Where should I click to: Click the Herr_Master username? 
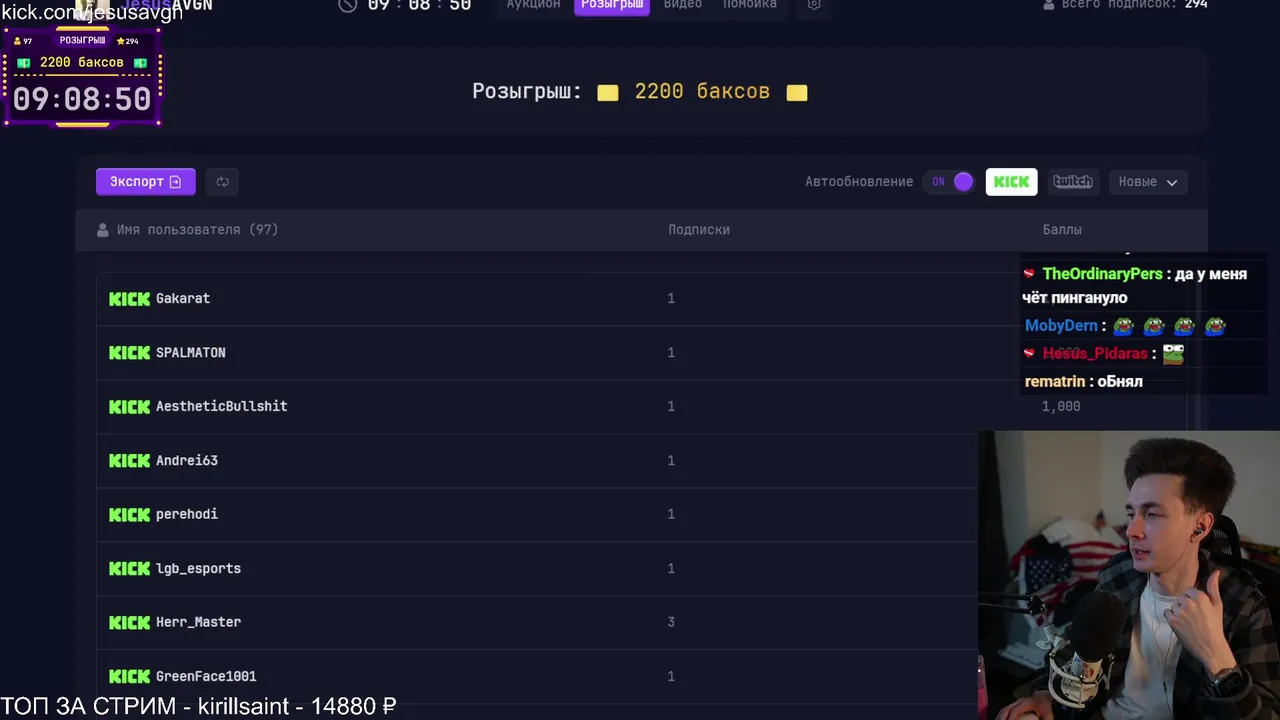199,623
